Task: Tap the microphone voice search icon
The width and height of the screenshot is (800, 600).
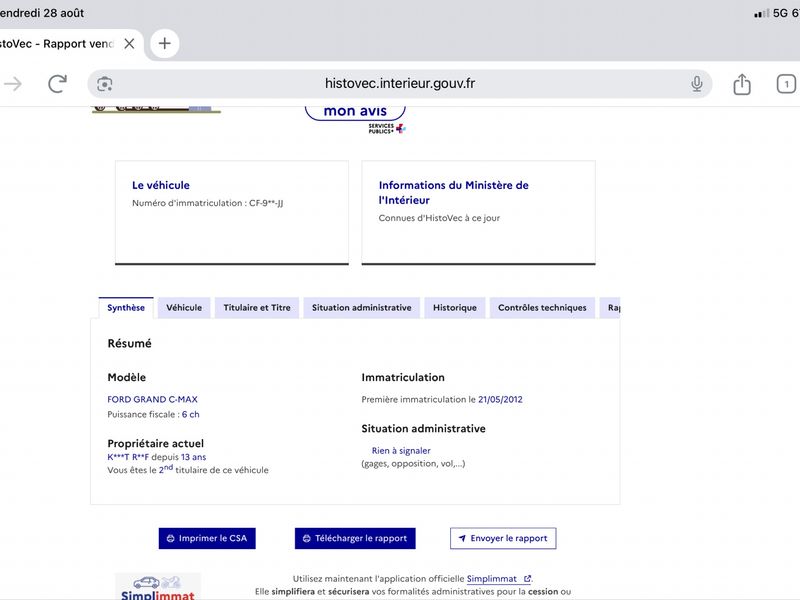Action: pos(696,84)
